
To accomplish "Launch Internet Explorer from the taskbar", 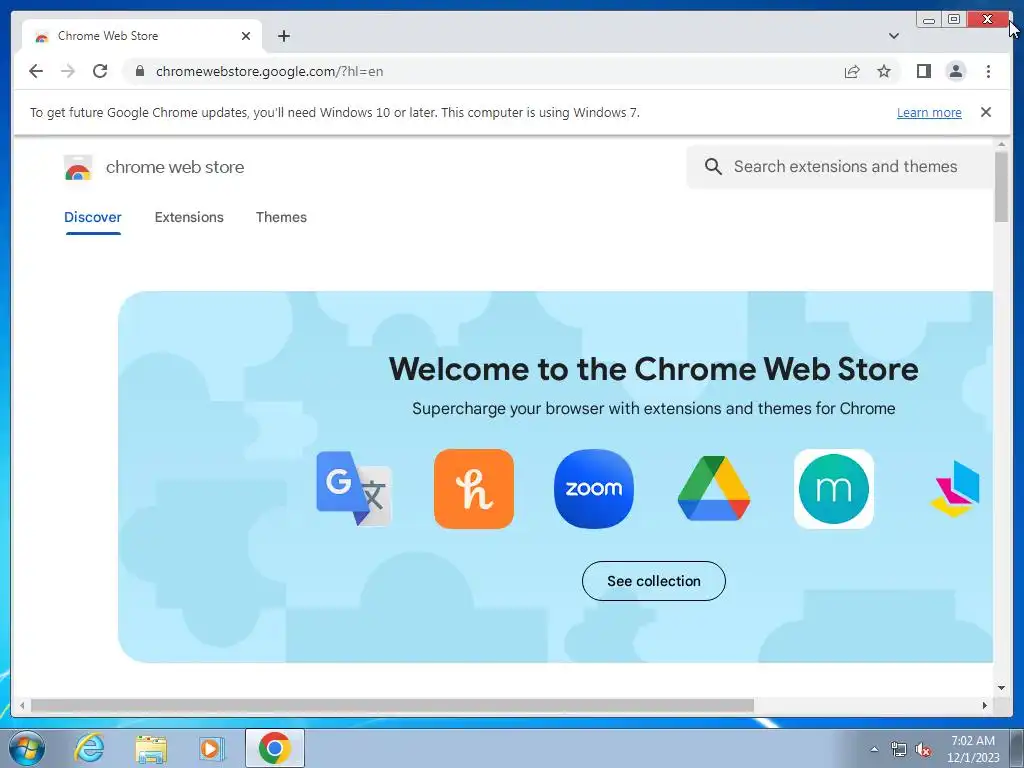I will pyautogui.click(x=89, y=748).
